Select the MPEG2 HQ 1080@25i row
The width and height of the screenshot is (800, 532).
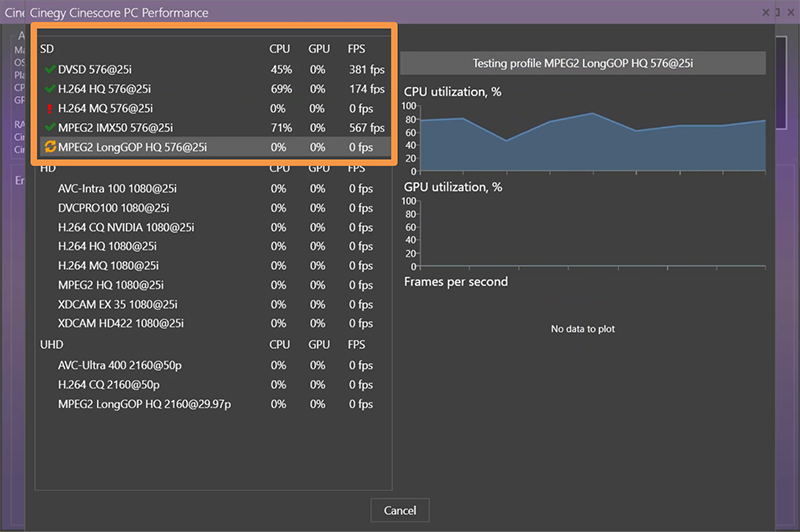pyautogui.click(x=215, y=285)
